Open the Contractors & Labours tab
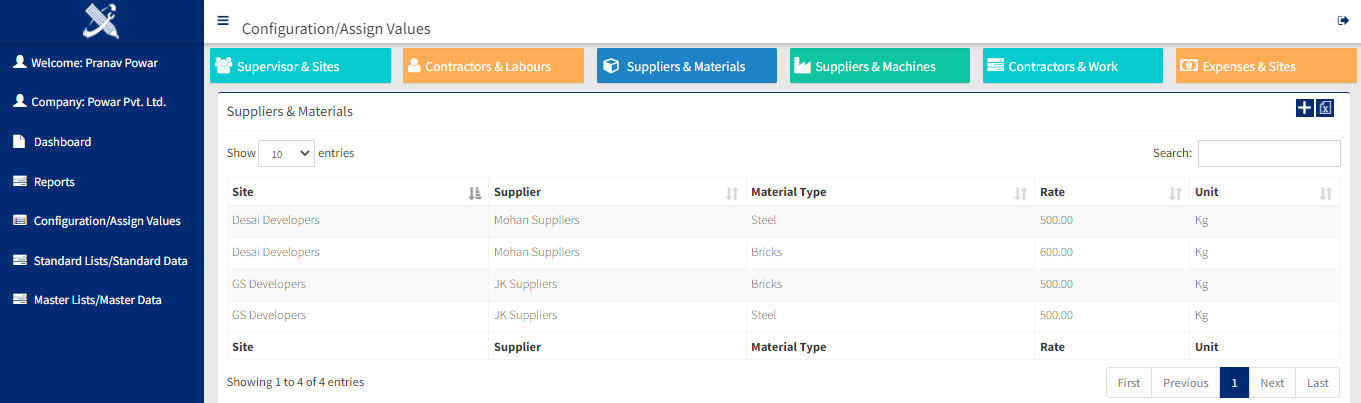The image size is (1361, 403). 493,66
